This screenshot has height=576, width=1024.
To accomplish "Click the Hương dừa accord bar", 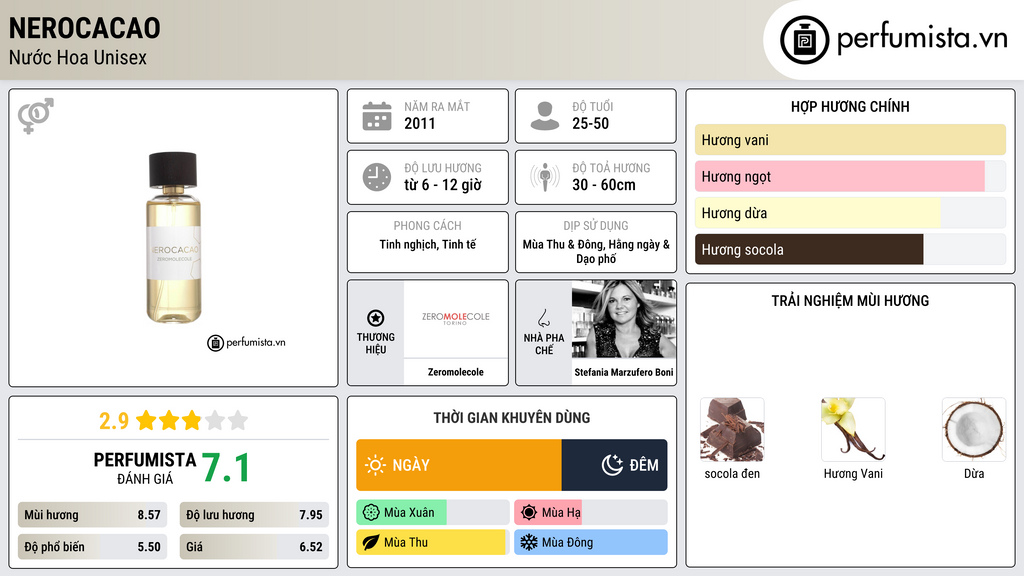I will [850, 213].
